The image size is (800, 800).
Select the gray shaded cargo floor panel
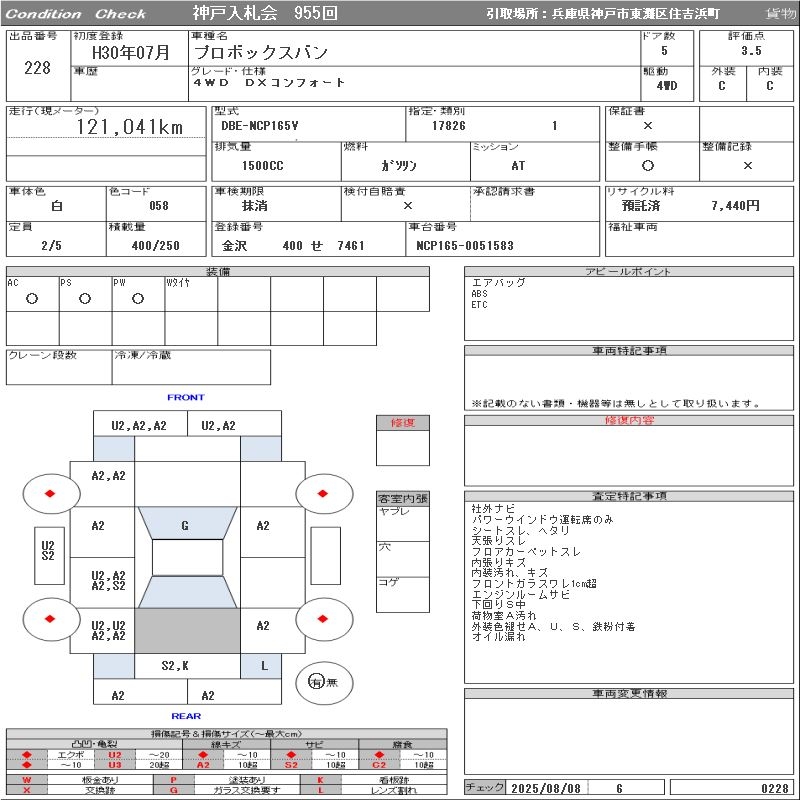point(187,630)
